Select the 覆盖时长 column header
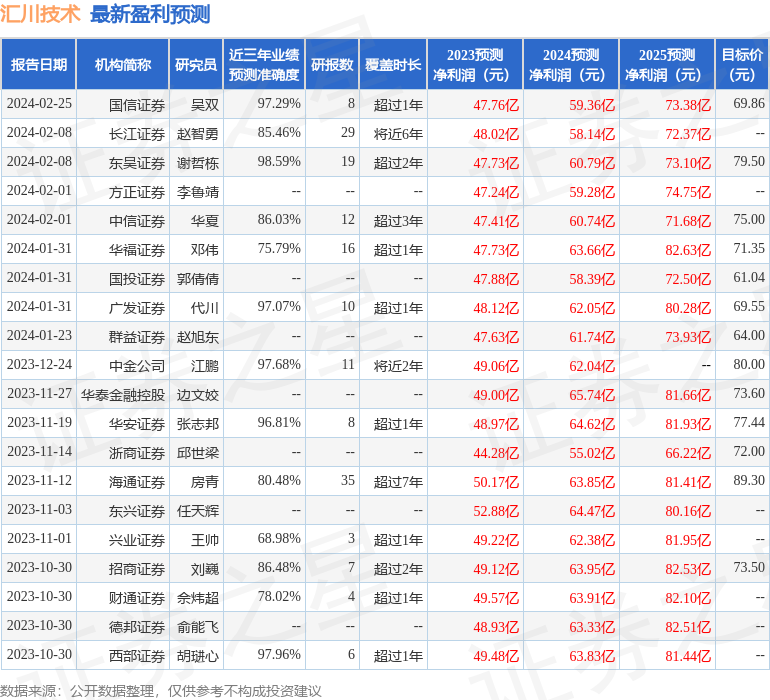This screenshot has width=770, height=700. click(x=393, y=64)
